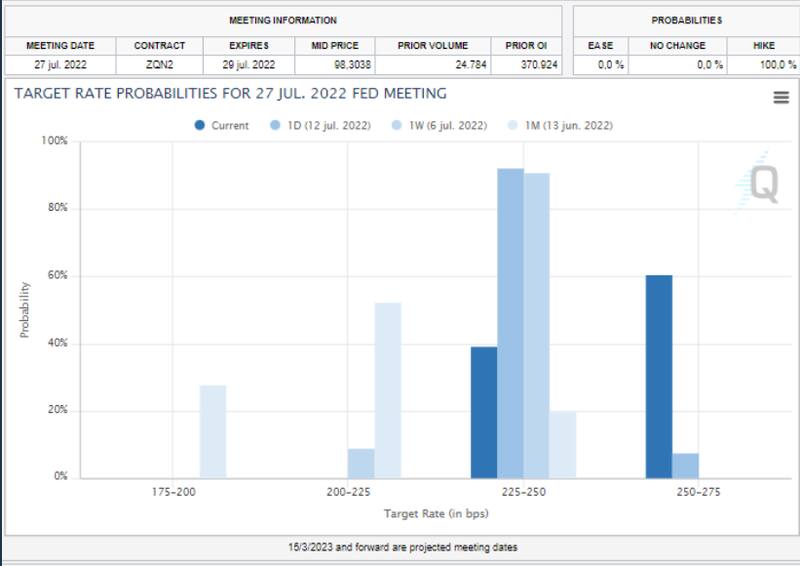Click the dark blue Current legend dot
The image size is (800, 566).
click(200, 126)
